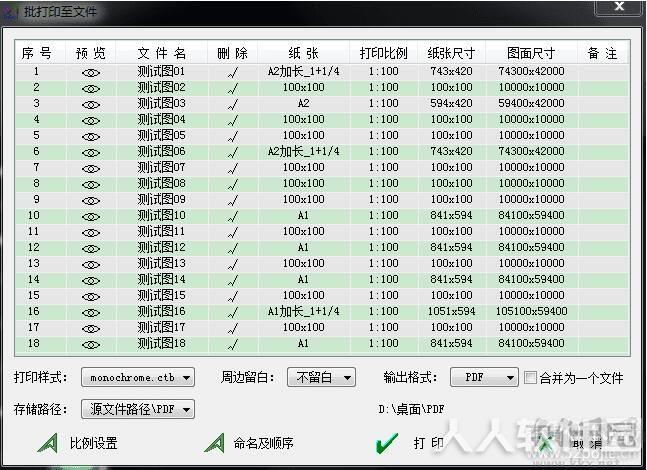Delete 测试图02 using its check mark icon
647x470 pixels.
pyautogui.click(x=233, y=89)
